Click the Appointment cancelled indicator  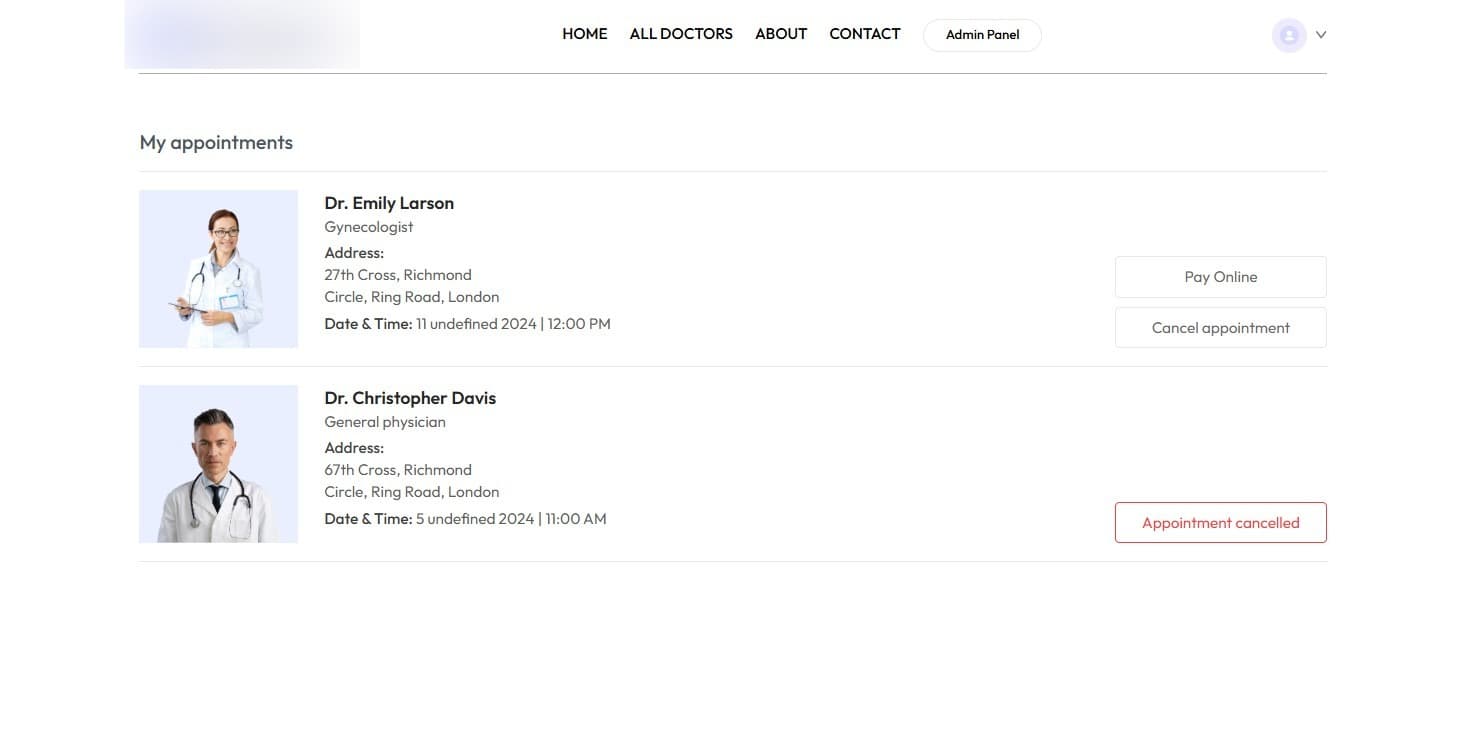click(x=1220, y=522)
